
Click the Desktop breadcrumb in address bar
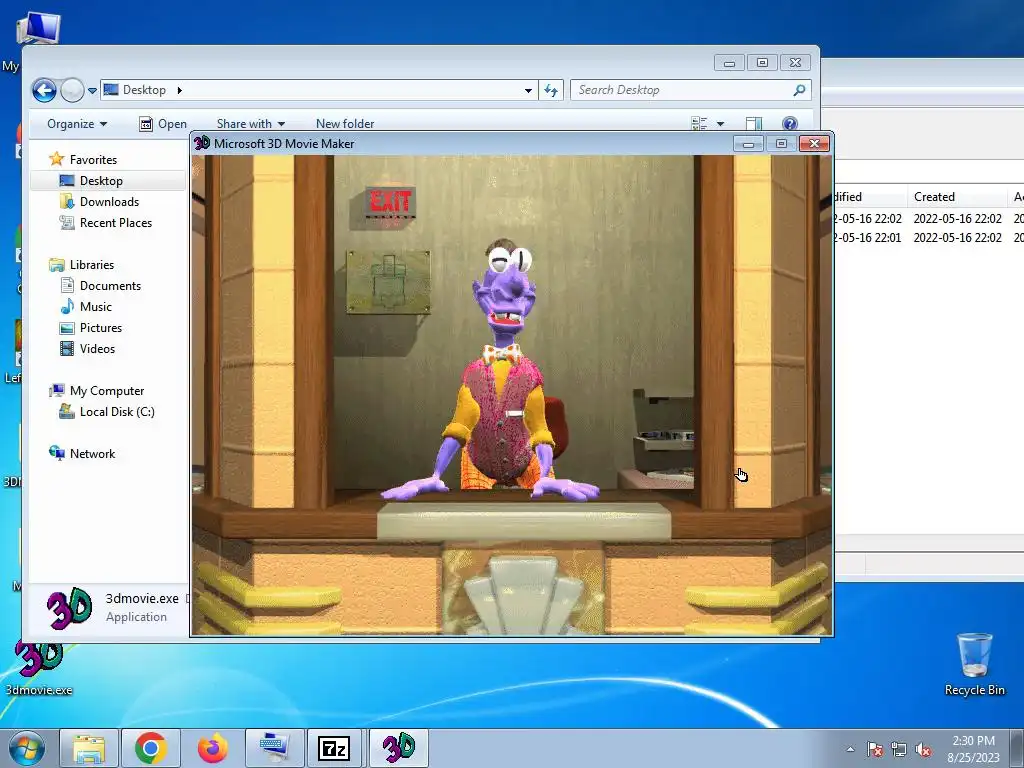point(144,90)
